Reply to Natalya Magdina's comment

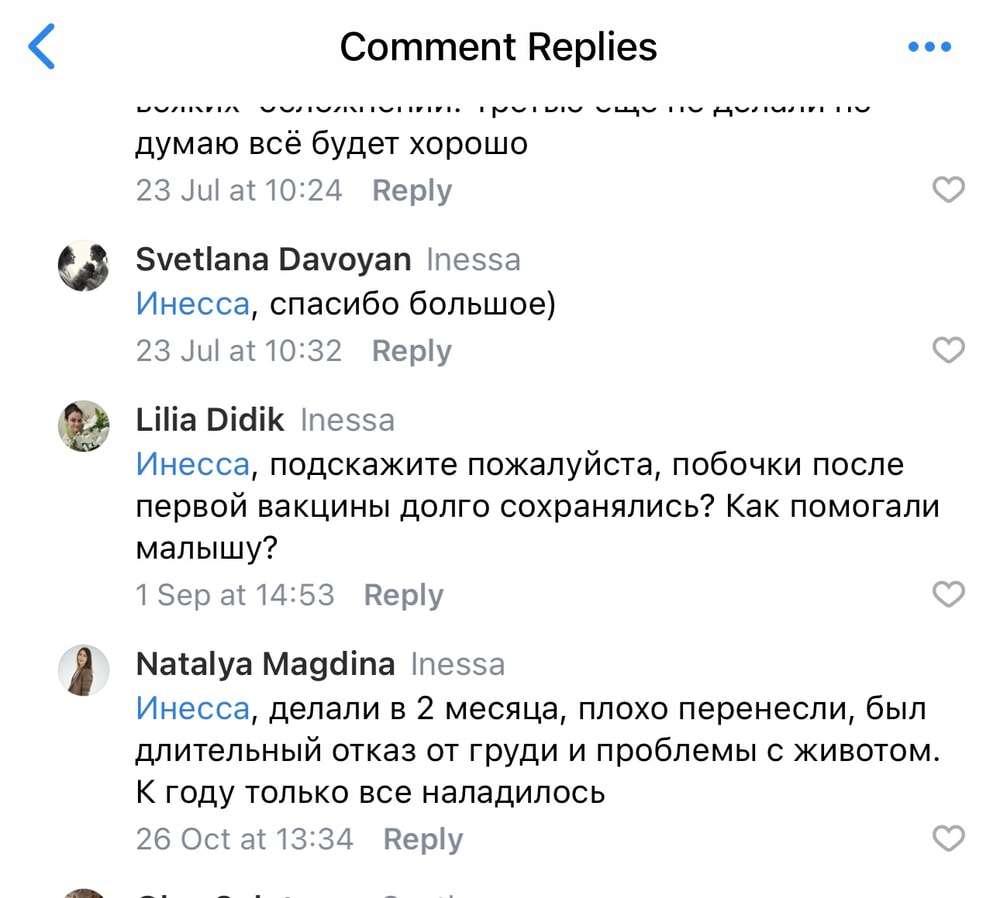click(x=422, y=839)
